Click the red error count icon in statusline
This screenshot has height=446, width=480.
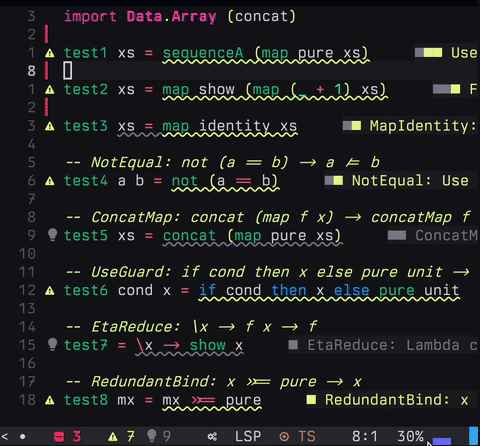[59, 436]
